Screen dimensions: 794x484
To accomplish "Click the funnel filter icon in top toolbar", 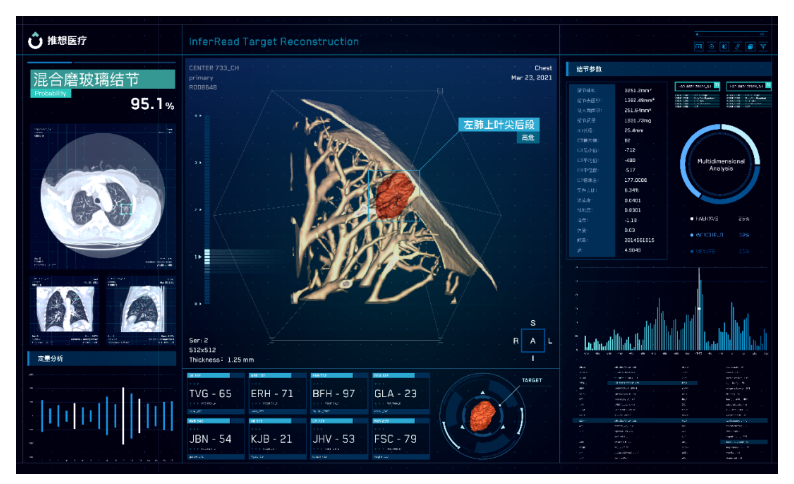I will click(763, 46).
